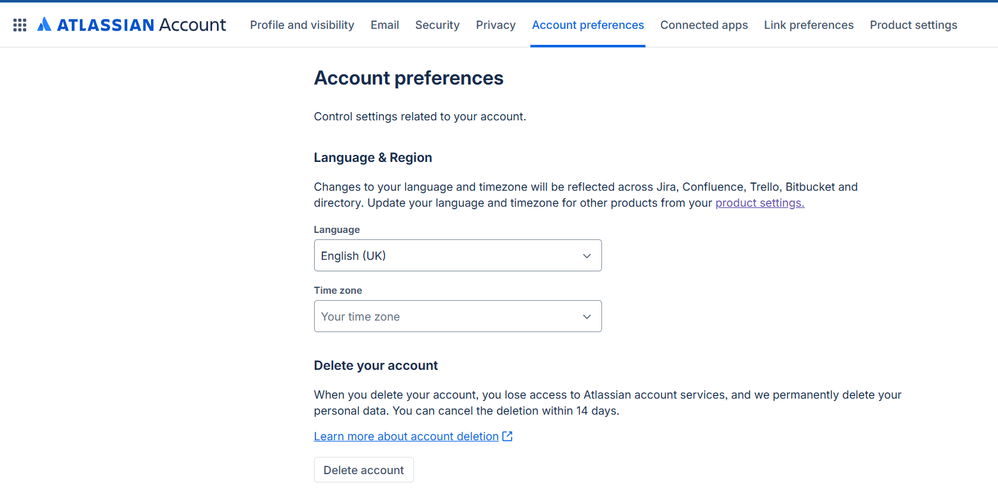Click the Time zone dropdown chevron arrow
Image resolution: width=998 pixels, height=503 pixels.
587,317
